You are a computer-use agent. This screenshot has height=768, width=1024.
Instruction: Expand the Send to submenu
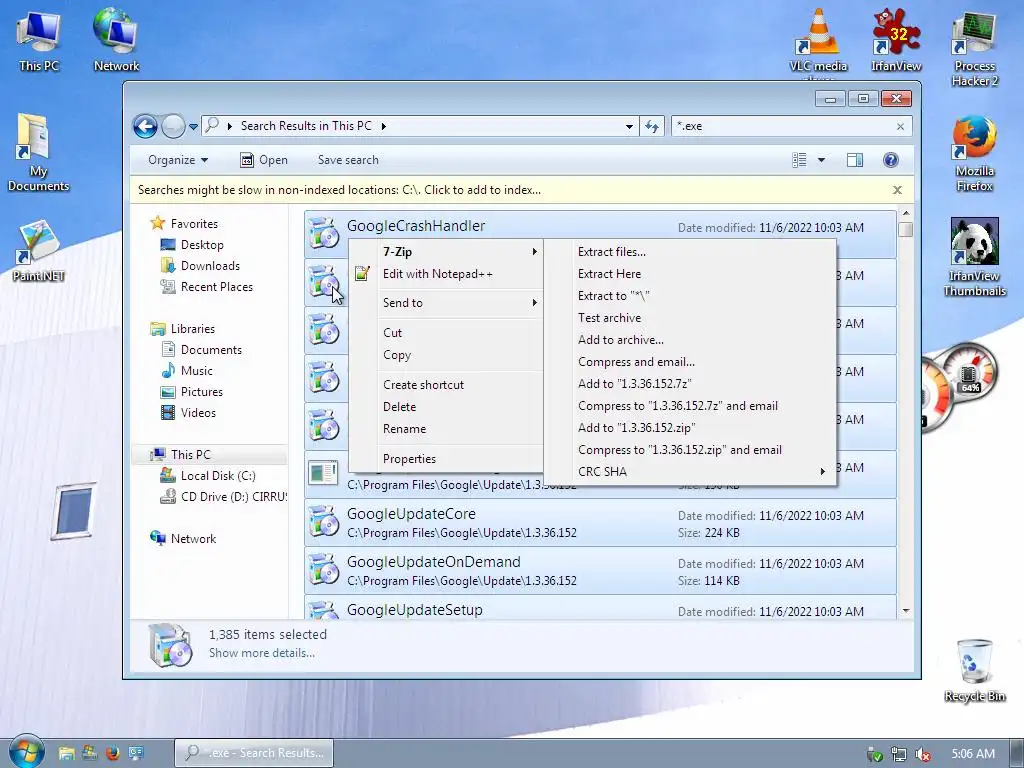click(x=460, y=303)
